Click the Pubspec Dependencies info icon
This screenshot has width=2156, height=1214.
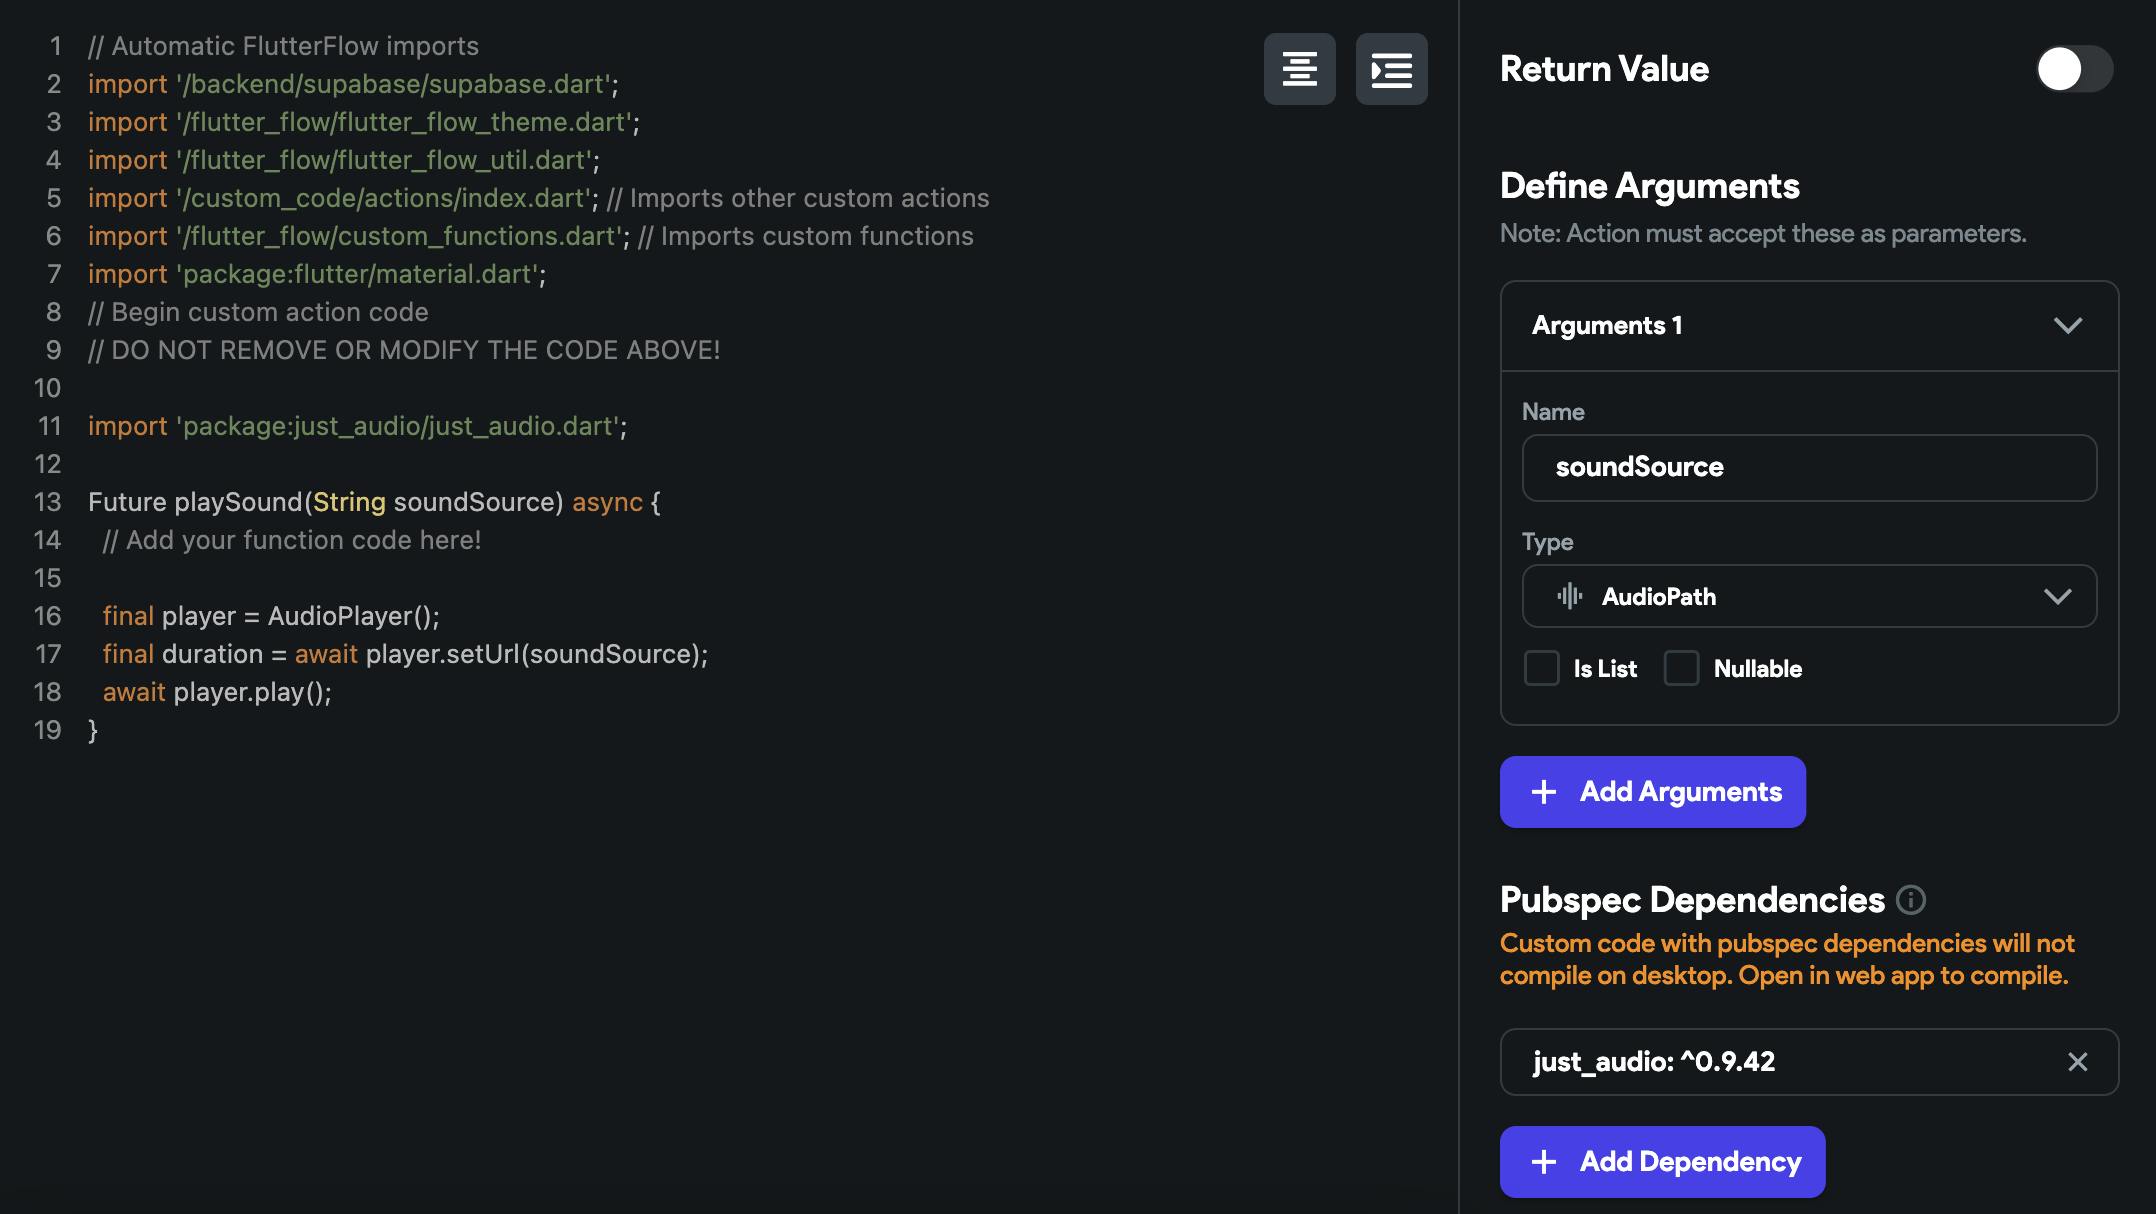(1910, 900)
